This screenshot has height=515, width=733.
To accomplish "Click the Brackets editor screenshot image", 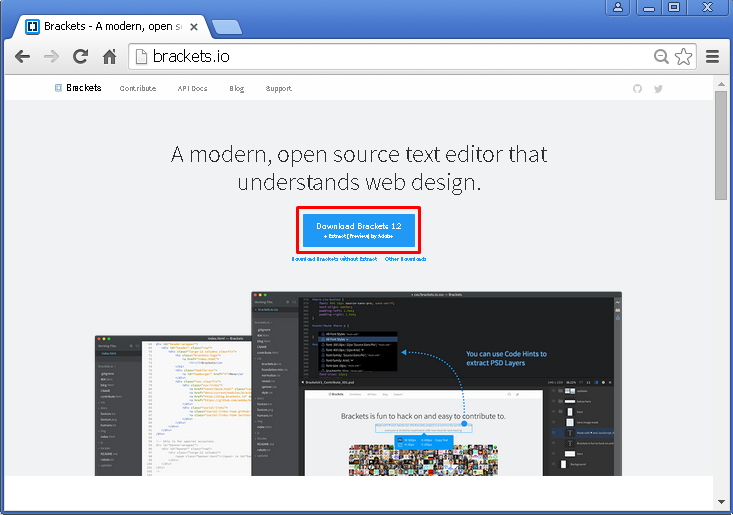I will (358, 384).
